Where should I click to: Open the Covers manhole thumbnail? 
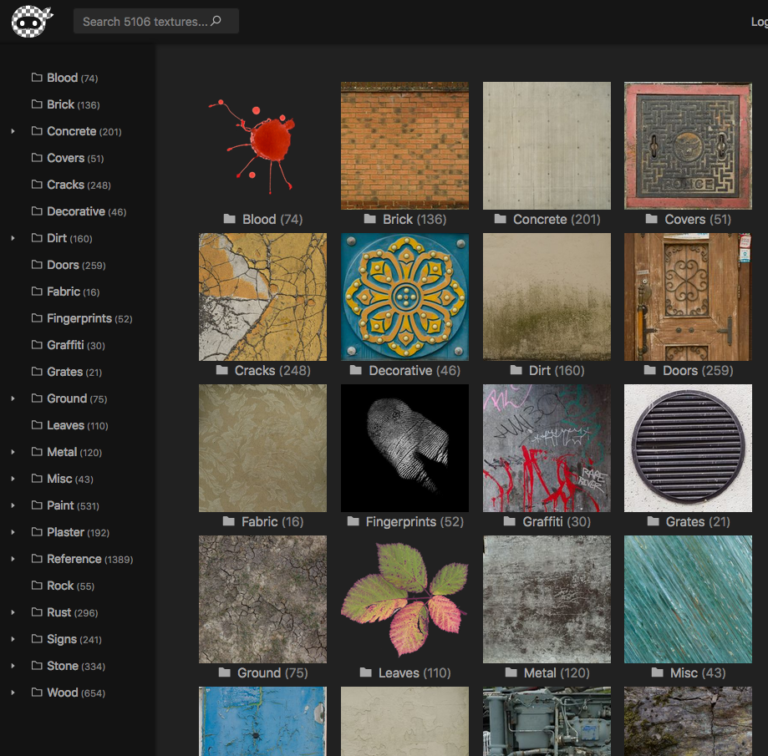point(687,145)
